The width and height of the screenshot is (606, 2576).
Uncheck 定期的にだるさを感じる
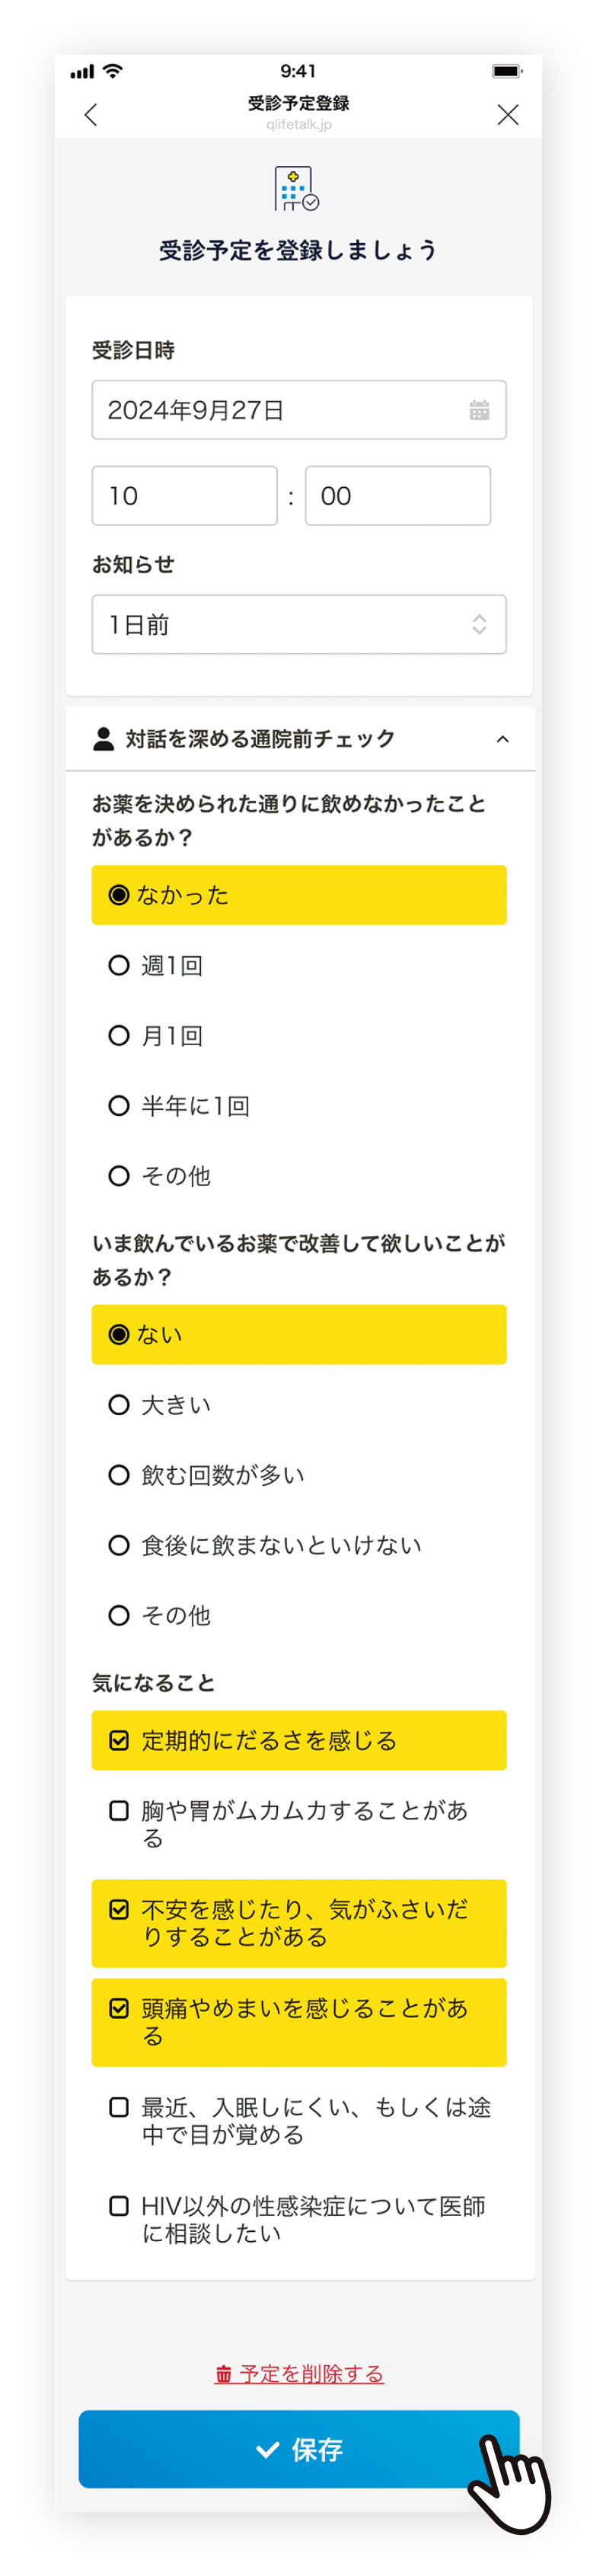299,1741
